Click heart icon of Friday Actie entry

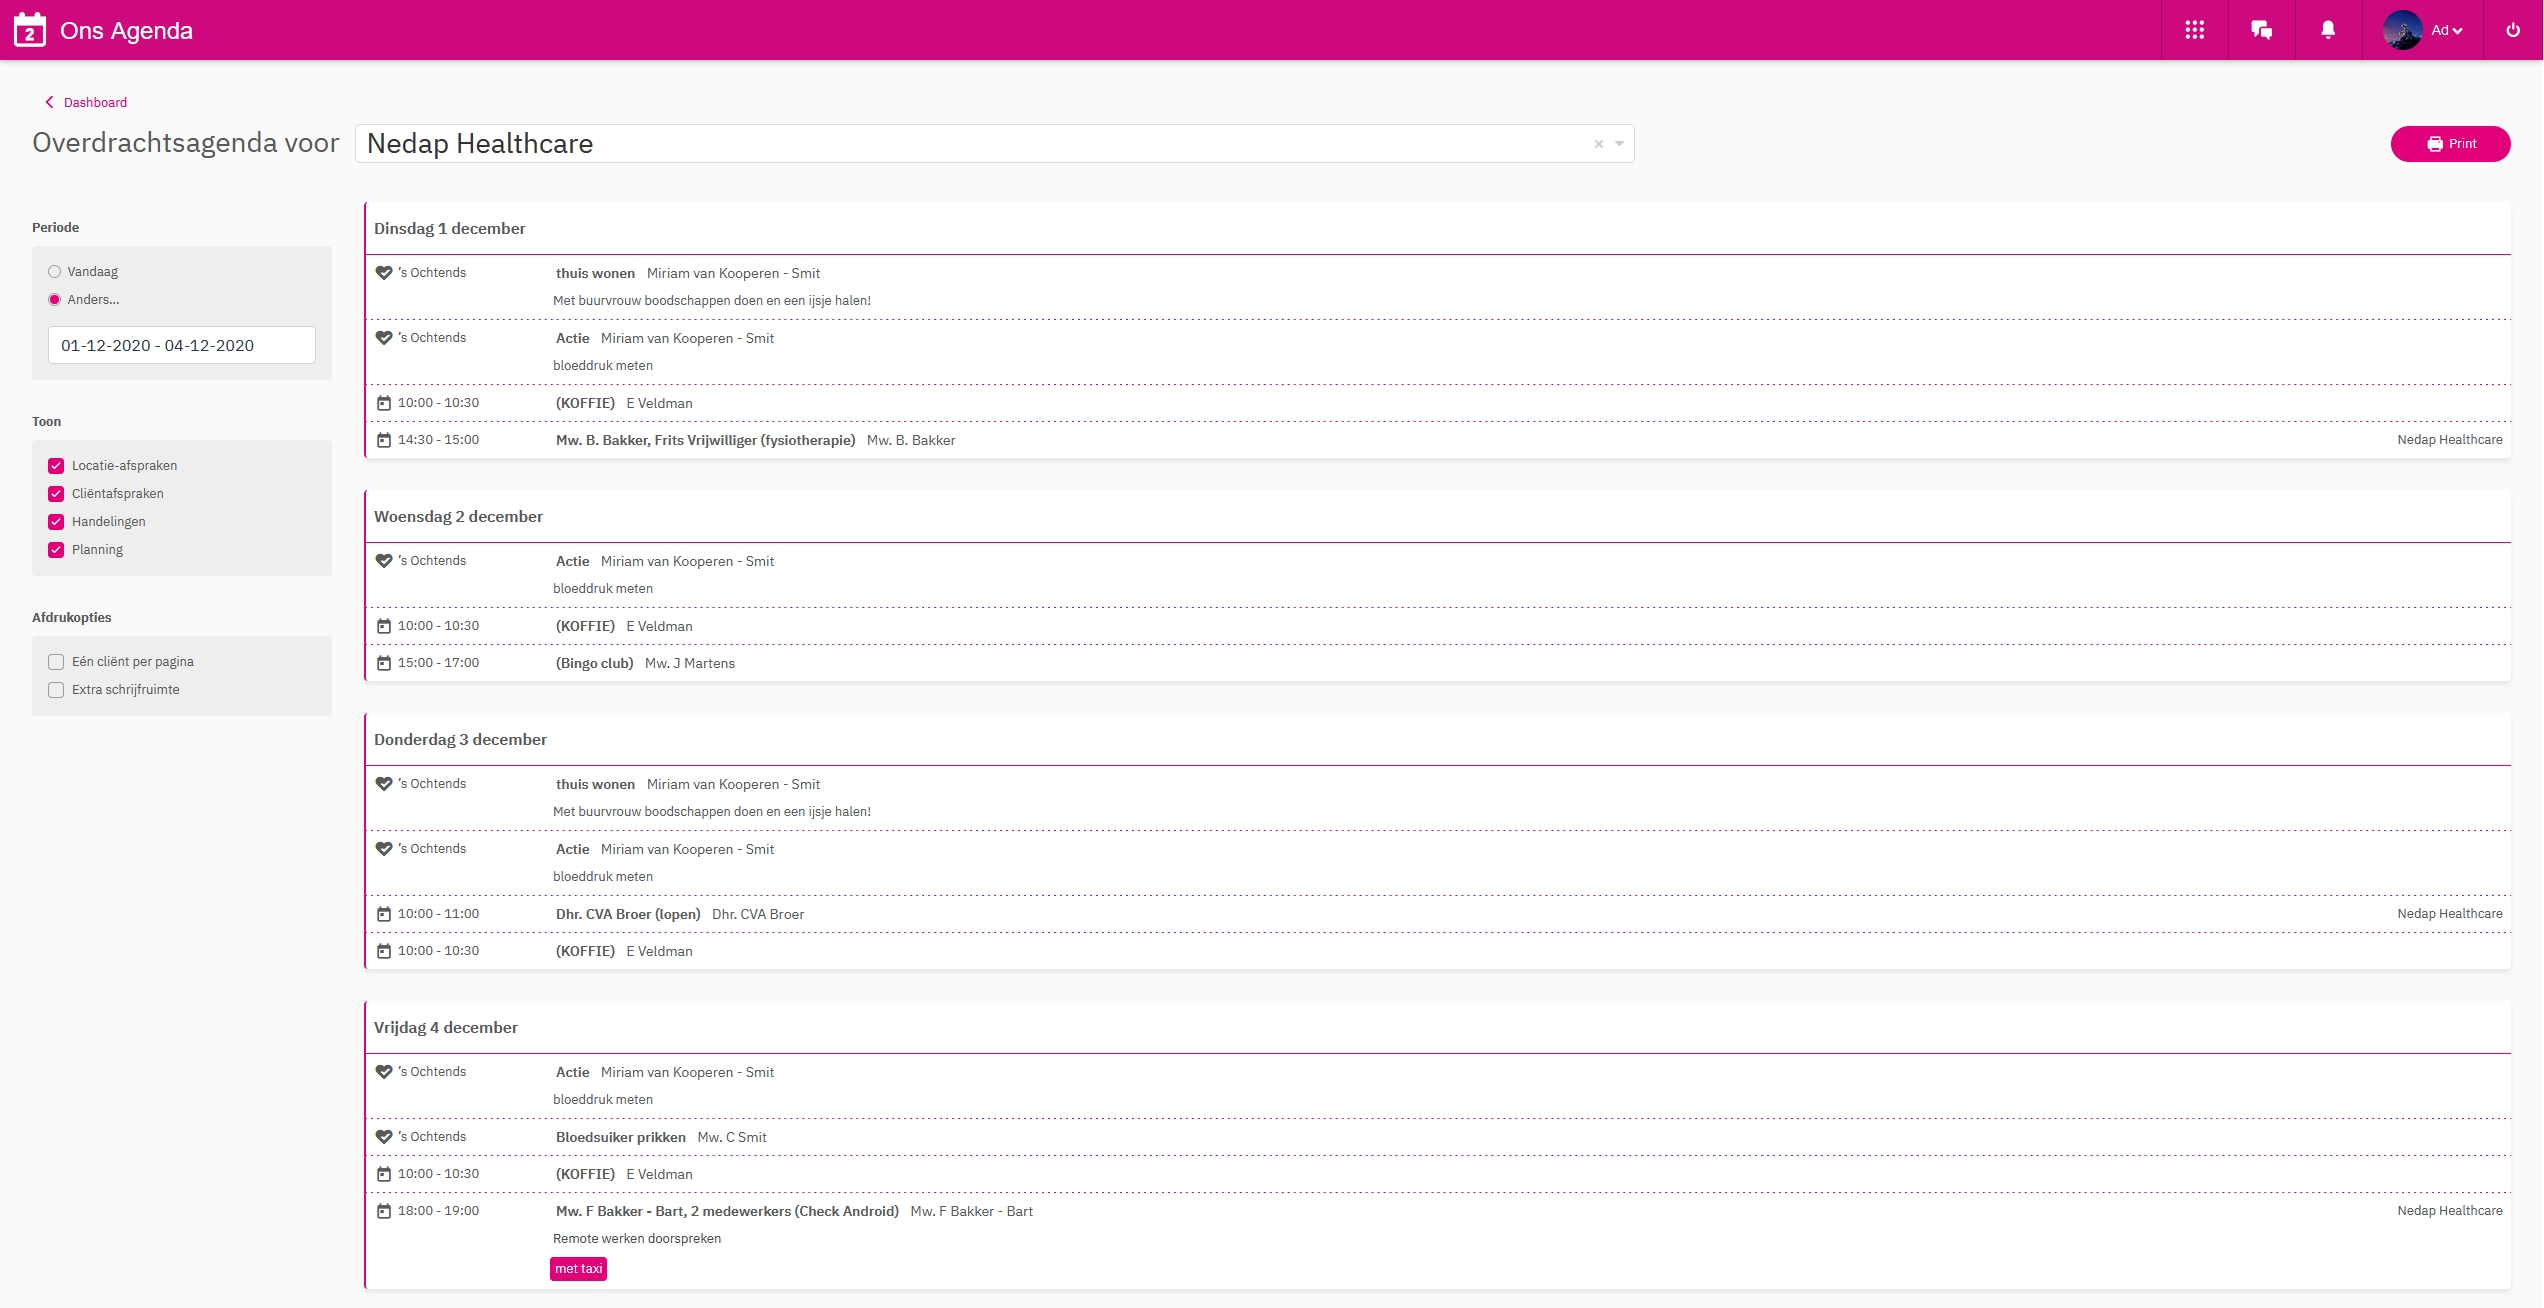point(384,1072)
